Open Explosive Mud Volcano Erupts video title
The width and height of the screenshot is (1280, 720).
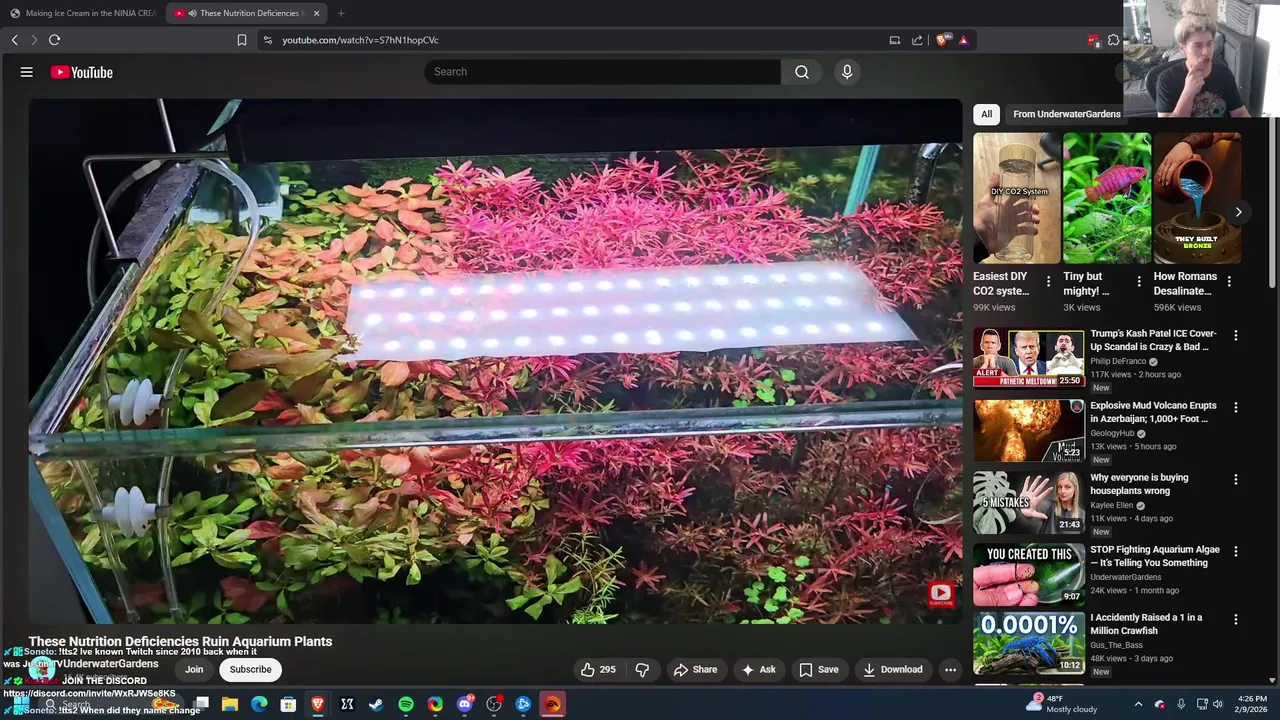tap(1153, 412)
